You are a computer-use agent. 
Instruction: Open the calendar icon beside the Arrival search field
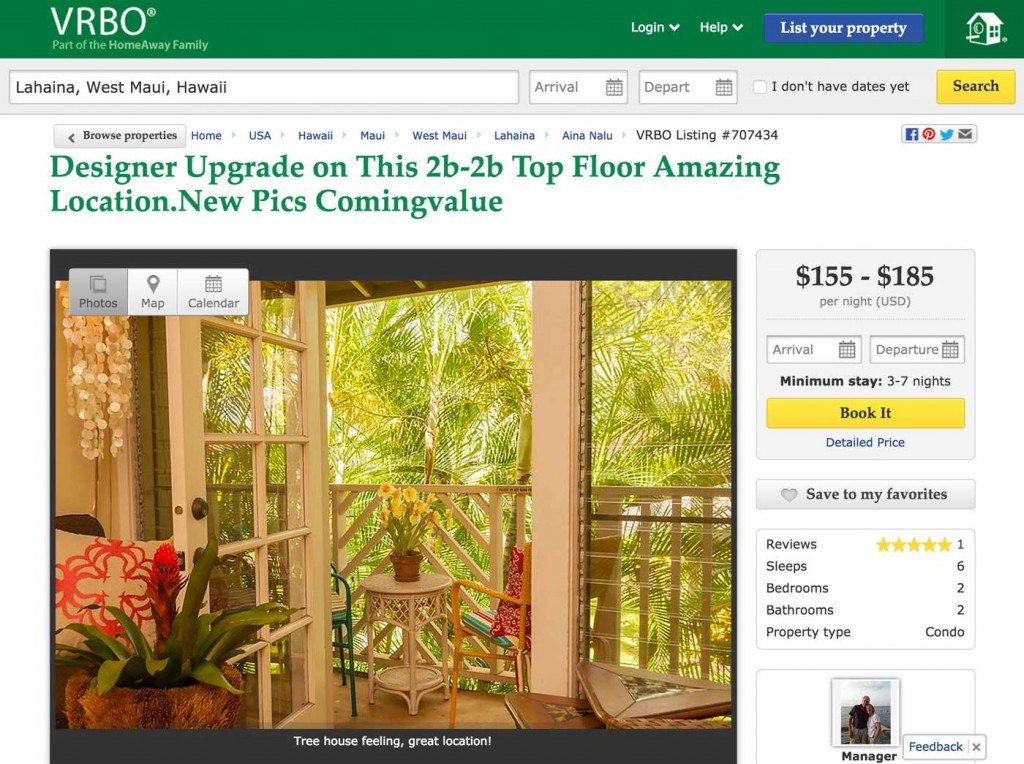[614, 87]
